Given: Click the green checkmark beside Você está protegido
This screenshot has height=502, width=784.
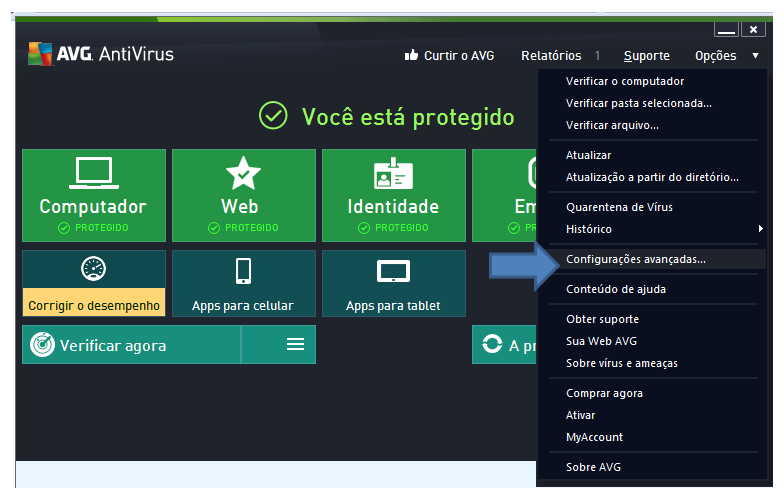Looking at the screenshot, I should 273,116.
